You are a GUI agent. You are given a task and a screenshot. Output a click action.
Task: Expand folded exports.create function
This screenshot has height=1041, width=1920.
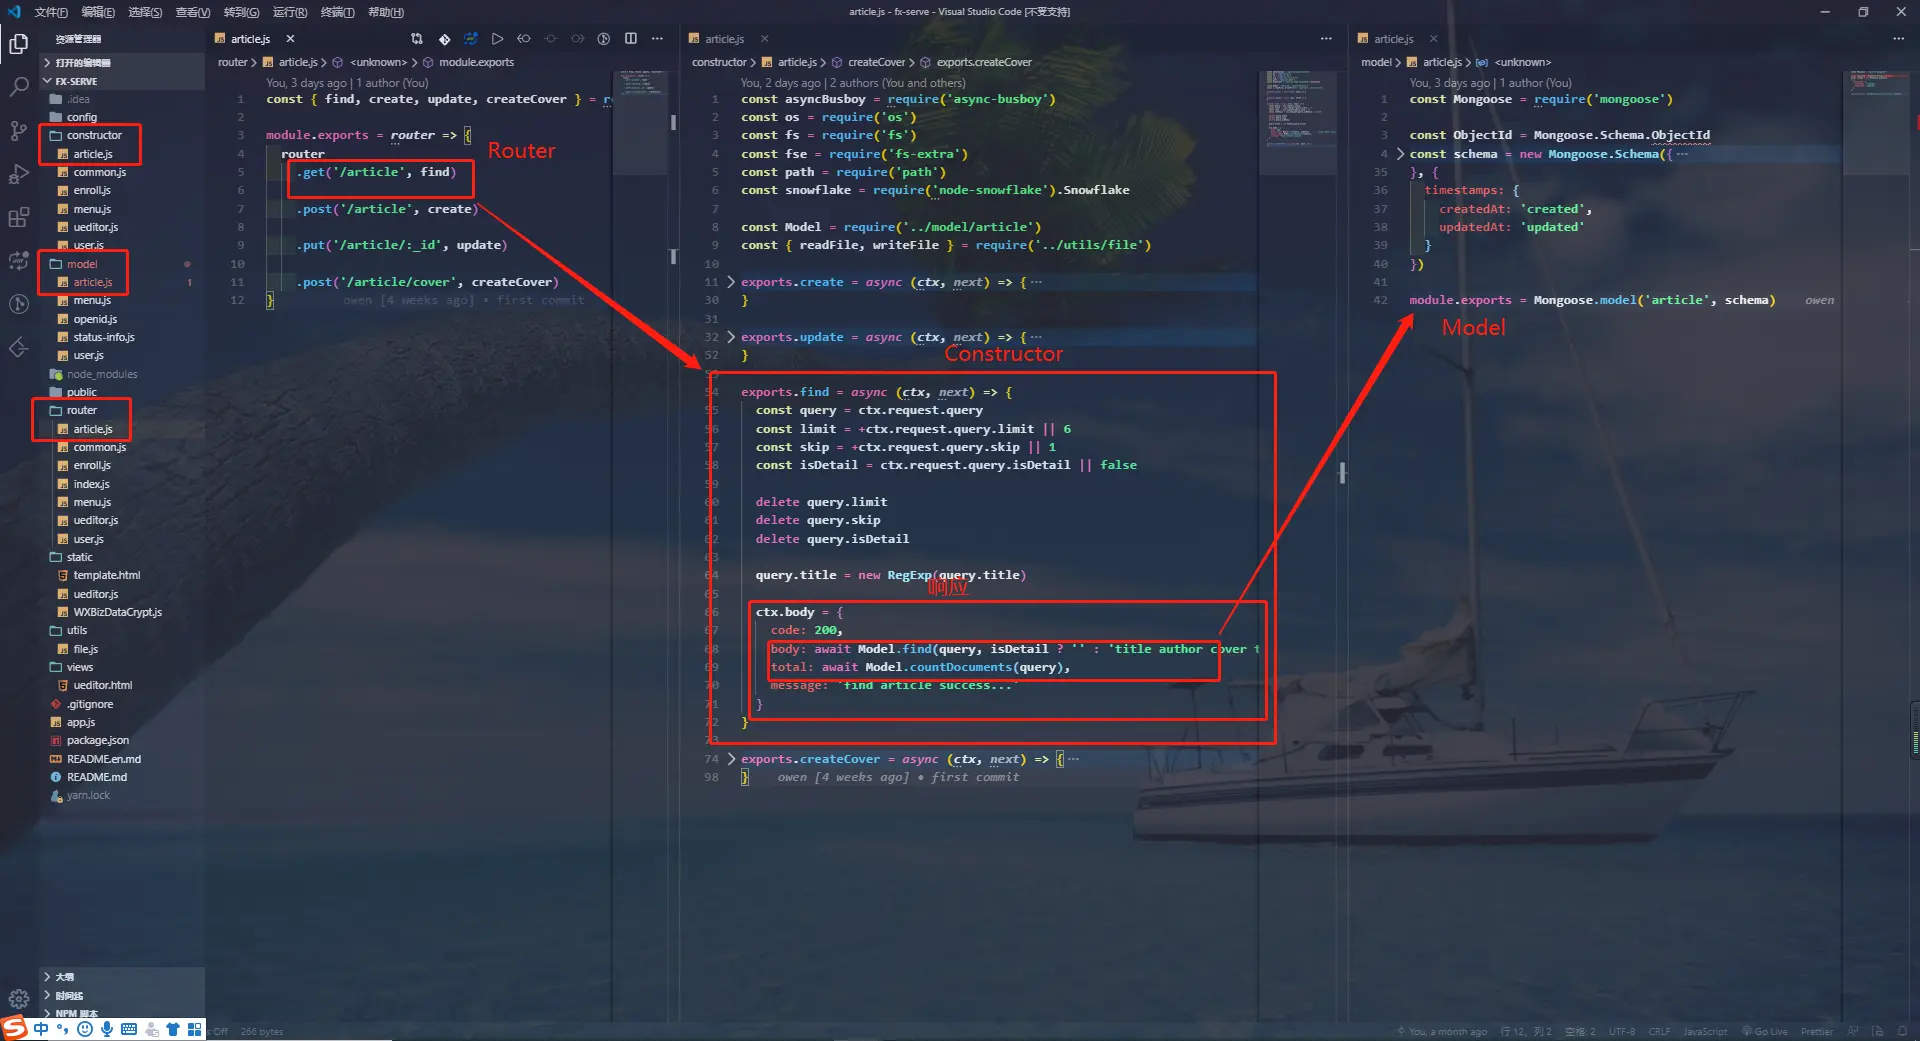click(731, 282)
